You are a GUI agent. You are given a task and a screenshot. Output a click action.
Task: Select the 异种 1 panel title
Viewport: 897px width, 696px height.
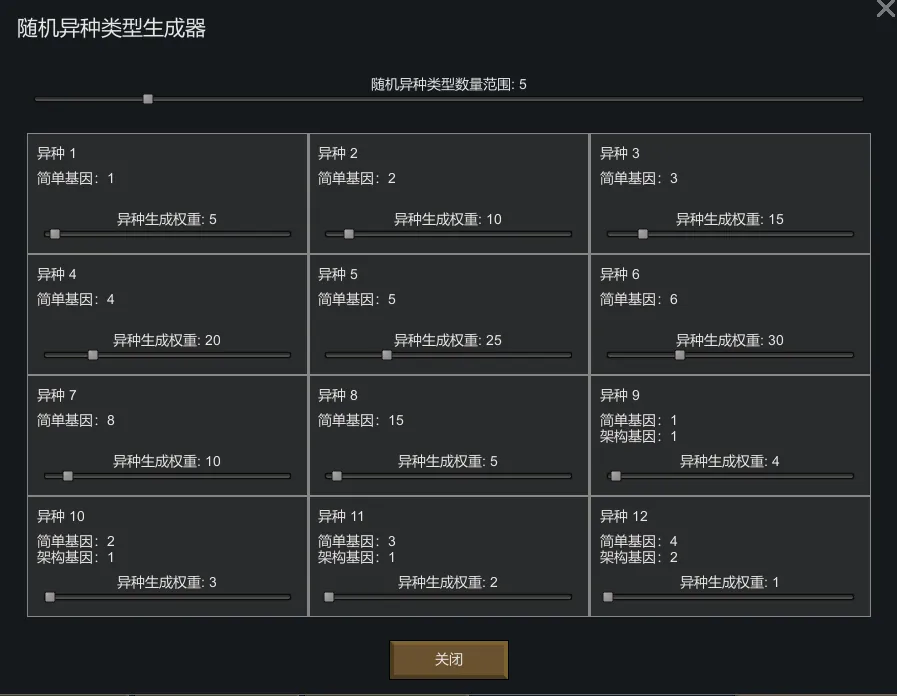click(56, 153)
